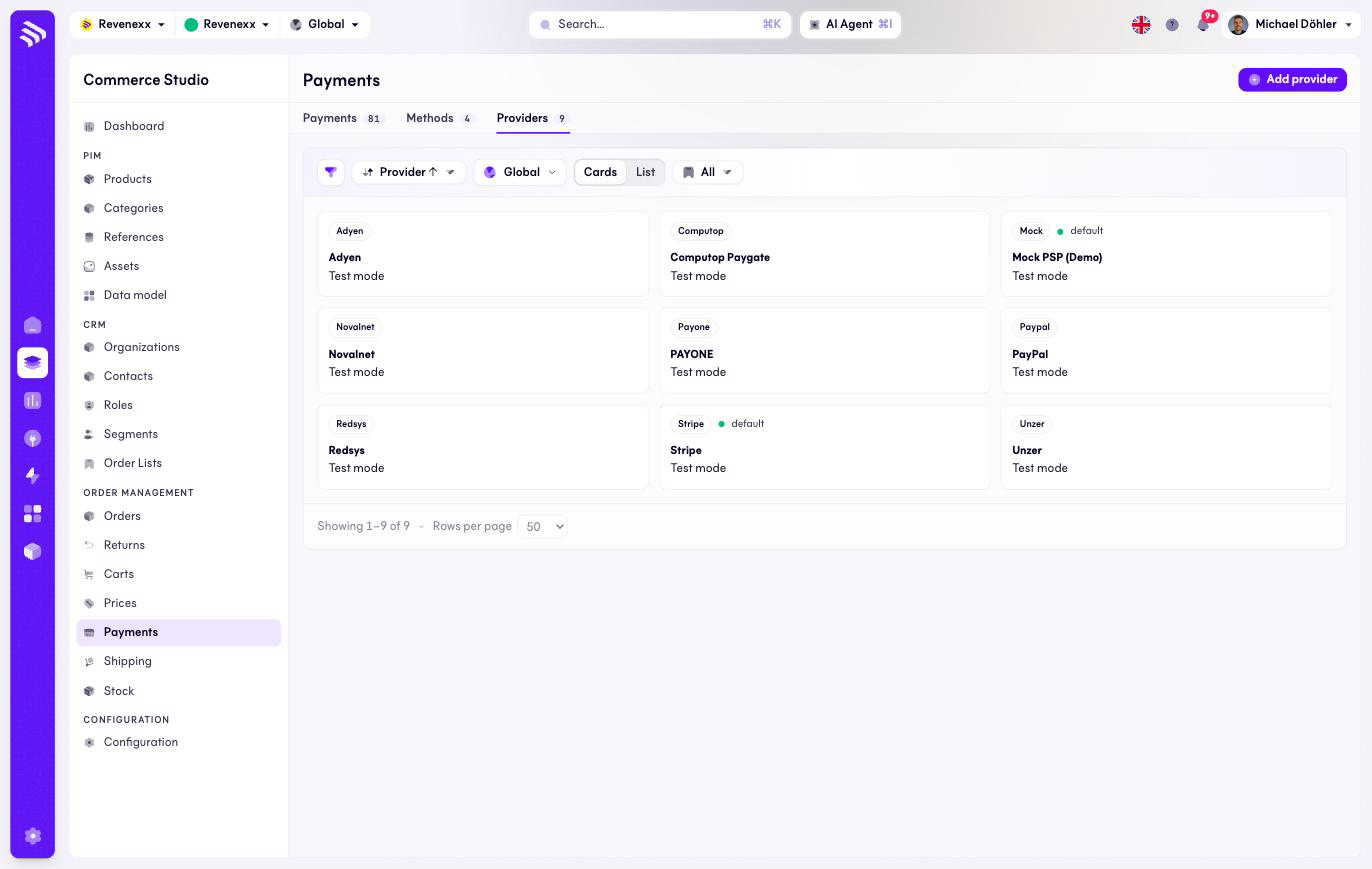Open Categories in the sidebar
The image size is (1372, 869).
179,208
